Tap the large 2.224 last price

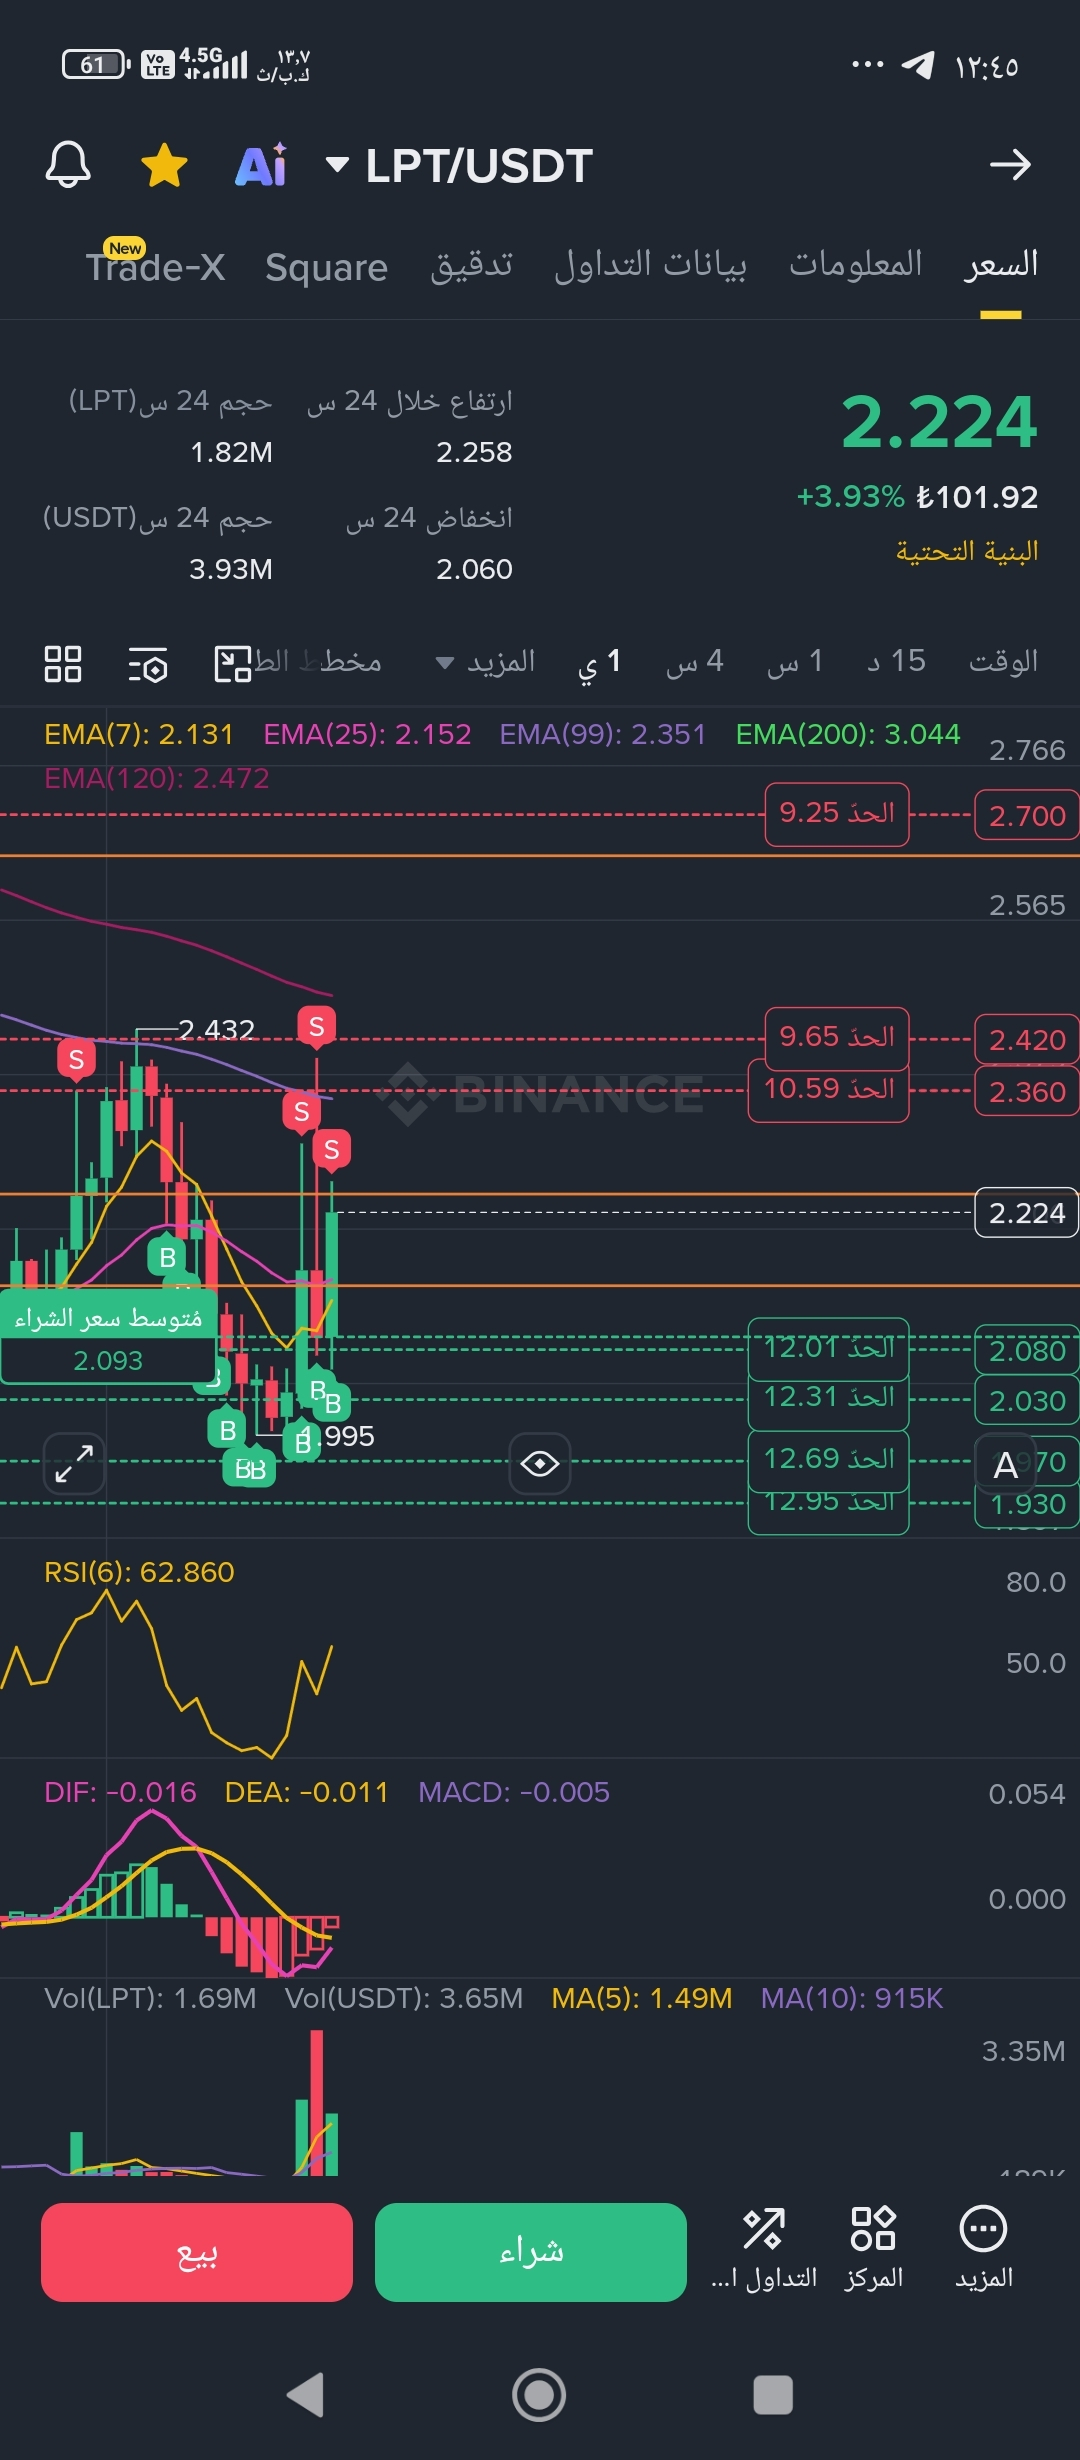939,421
